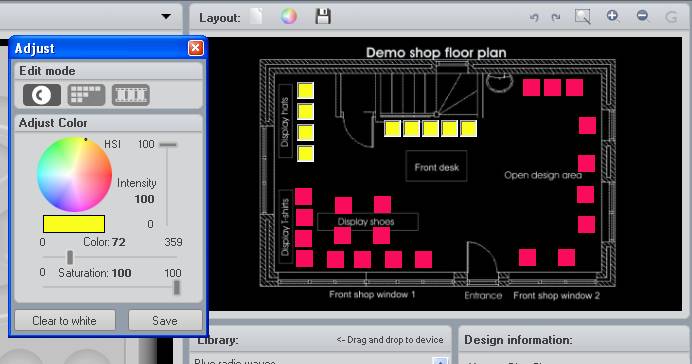This screenshot has width=692, height=364.
Task: Zoom out of the floor plan
Action: [643, 16]
